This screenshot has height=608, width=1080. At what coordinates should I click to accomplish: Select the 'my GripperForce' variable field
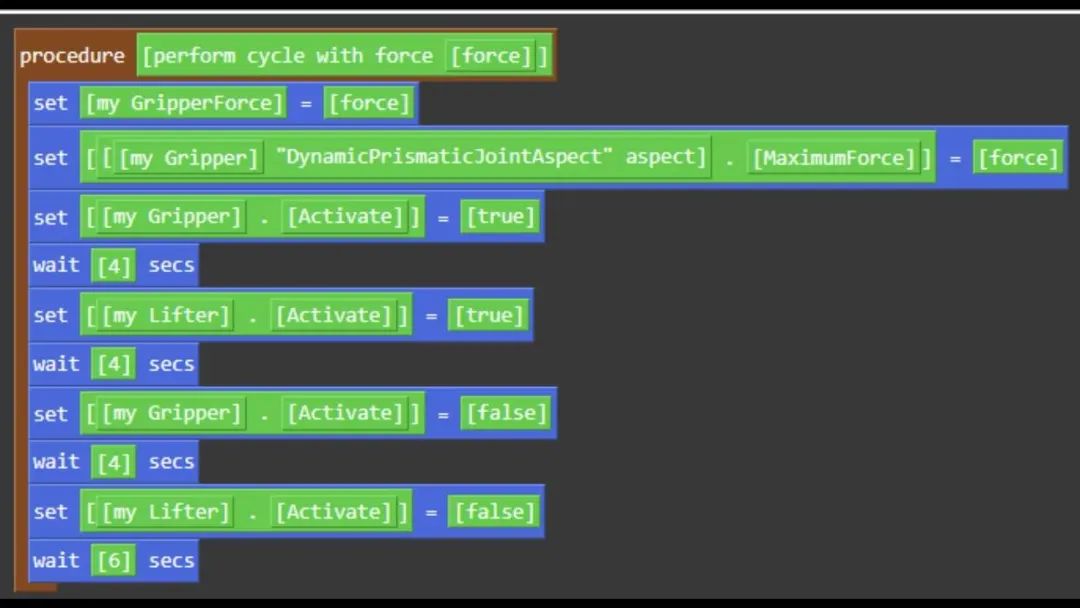(184, 103)
